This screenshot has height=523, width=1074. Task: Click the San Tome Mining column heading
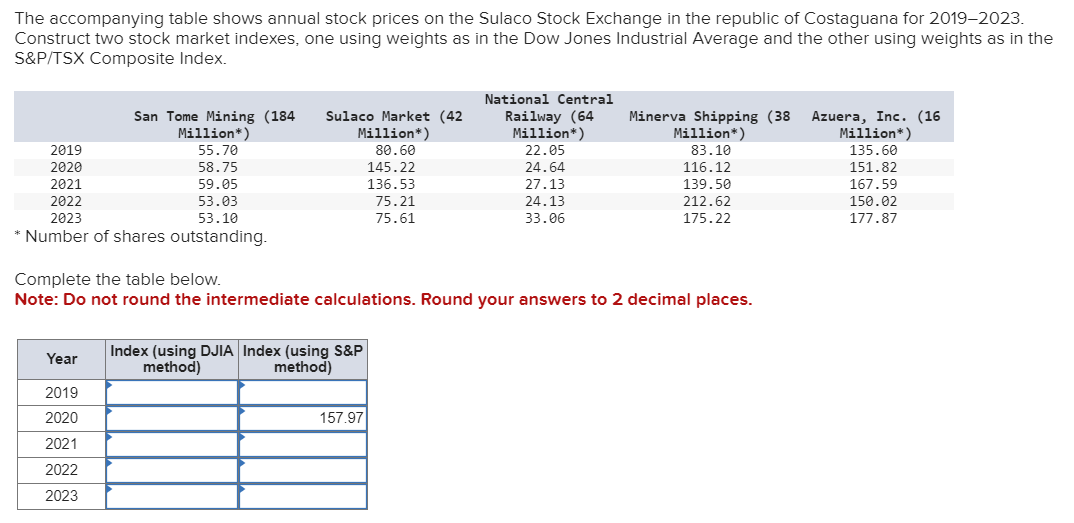tap(214, 125)
